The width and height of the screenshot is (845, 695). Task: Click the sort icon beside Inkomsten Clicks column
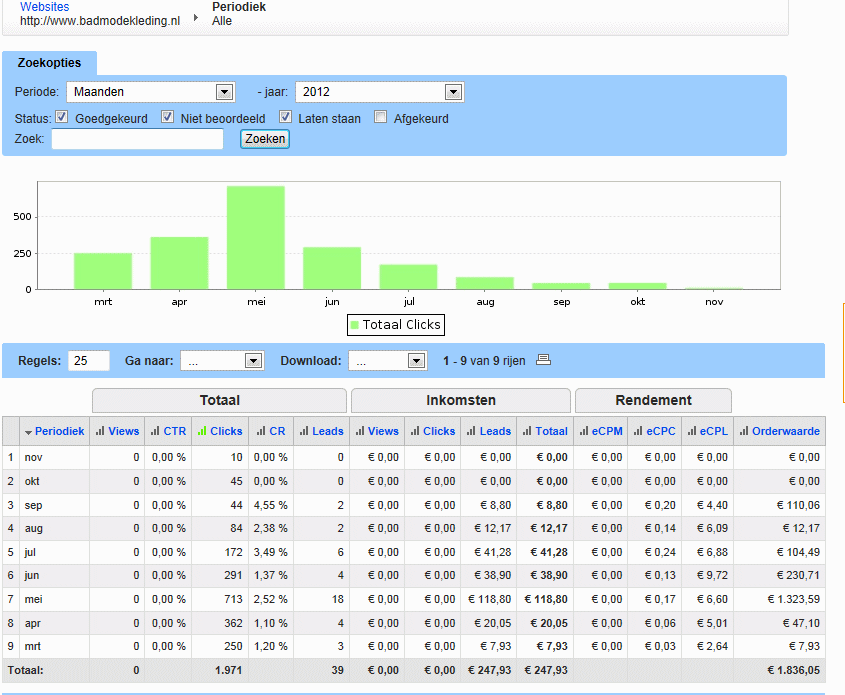coord(415,431)
